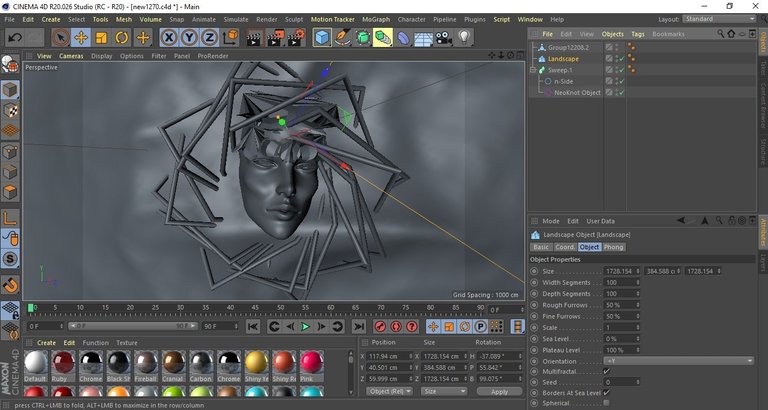The image size is (768, 410).
Task: Add a Light object bulb icon
Action: pos(464,38)
